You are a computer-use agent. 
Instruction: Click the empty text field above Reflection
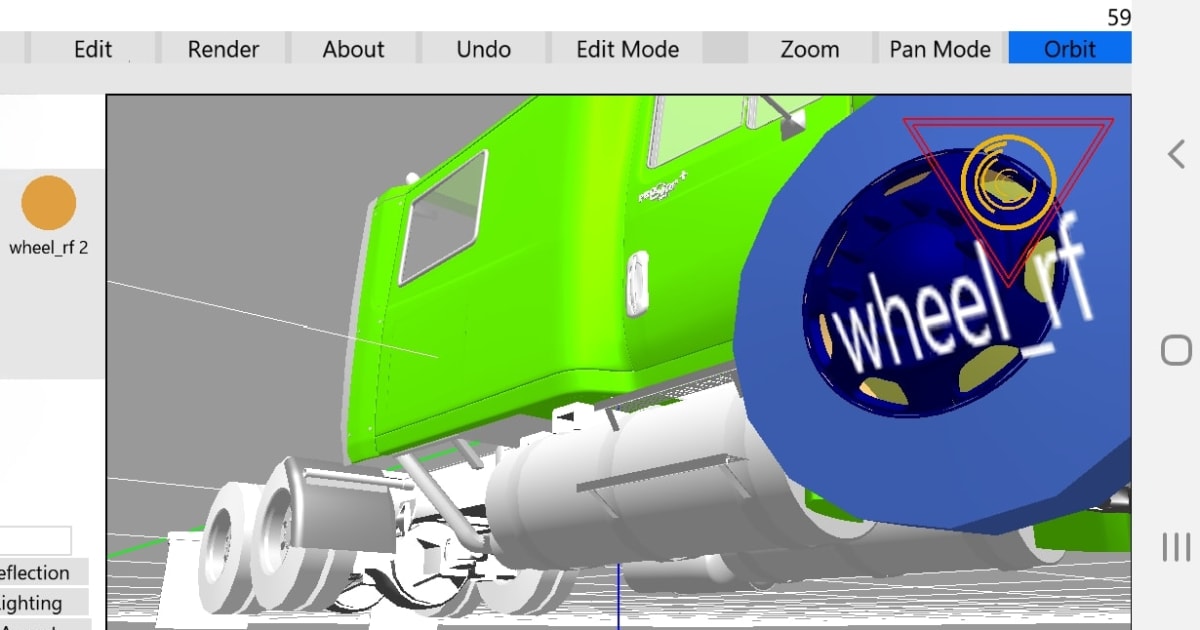pyautogui.click(x=35, y=541)
